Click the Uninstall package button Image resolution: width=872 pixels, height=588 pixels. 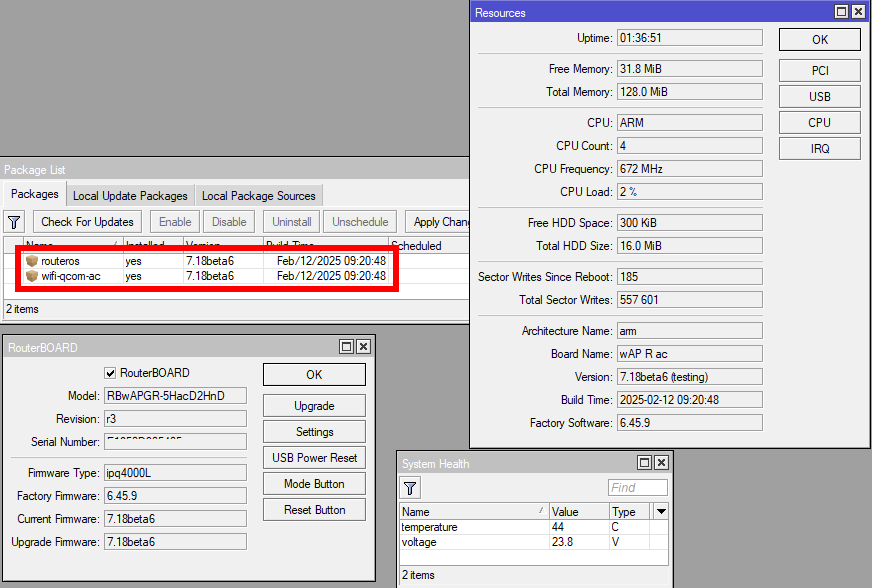coord(292,222)
